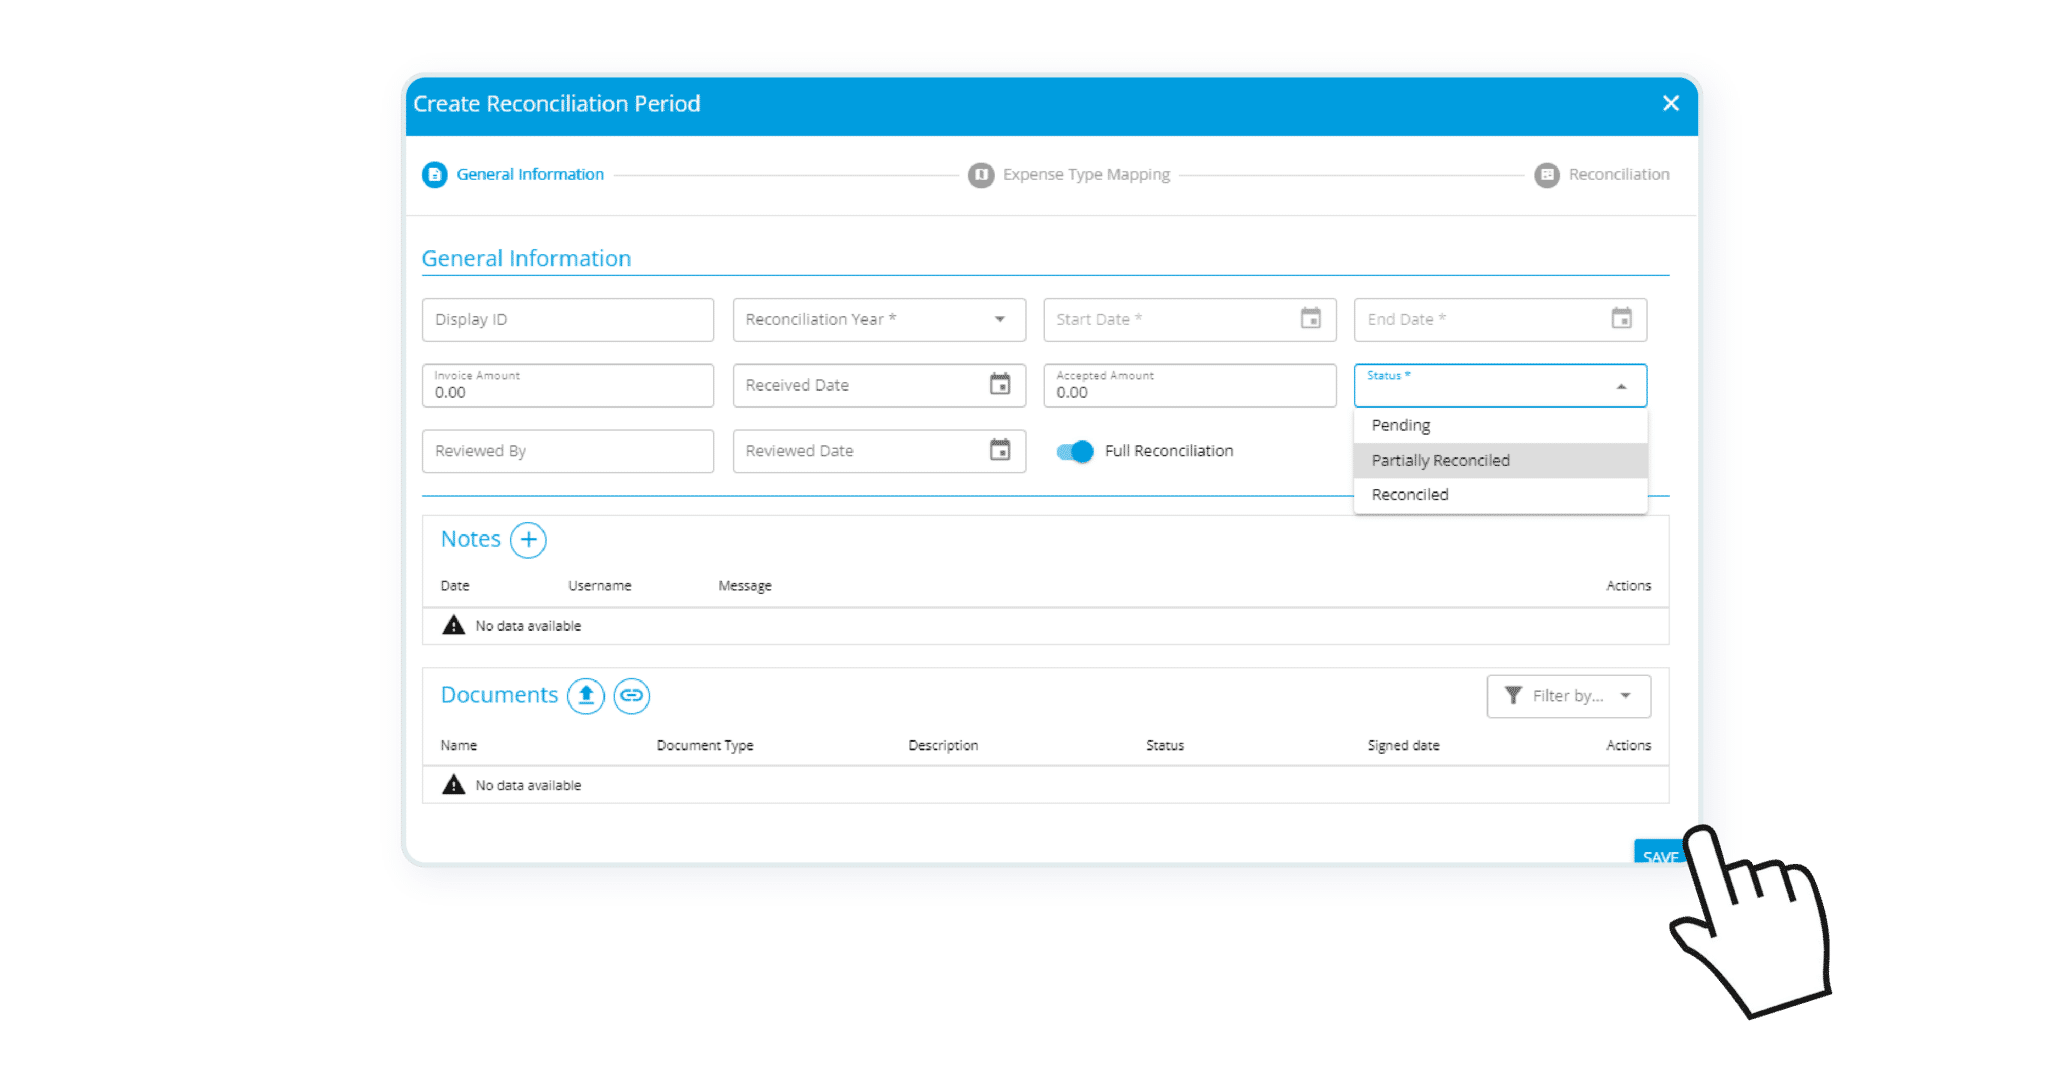Open the Reviewed Date calendar picker
This screenshot has width=2048, height=1091.
coord(1001,451)
